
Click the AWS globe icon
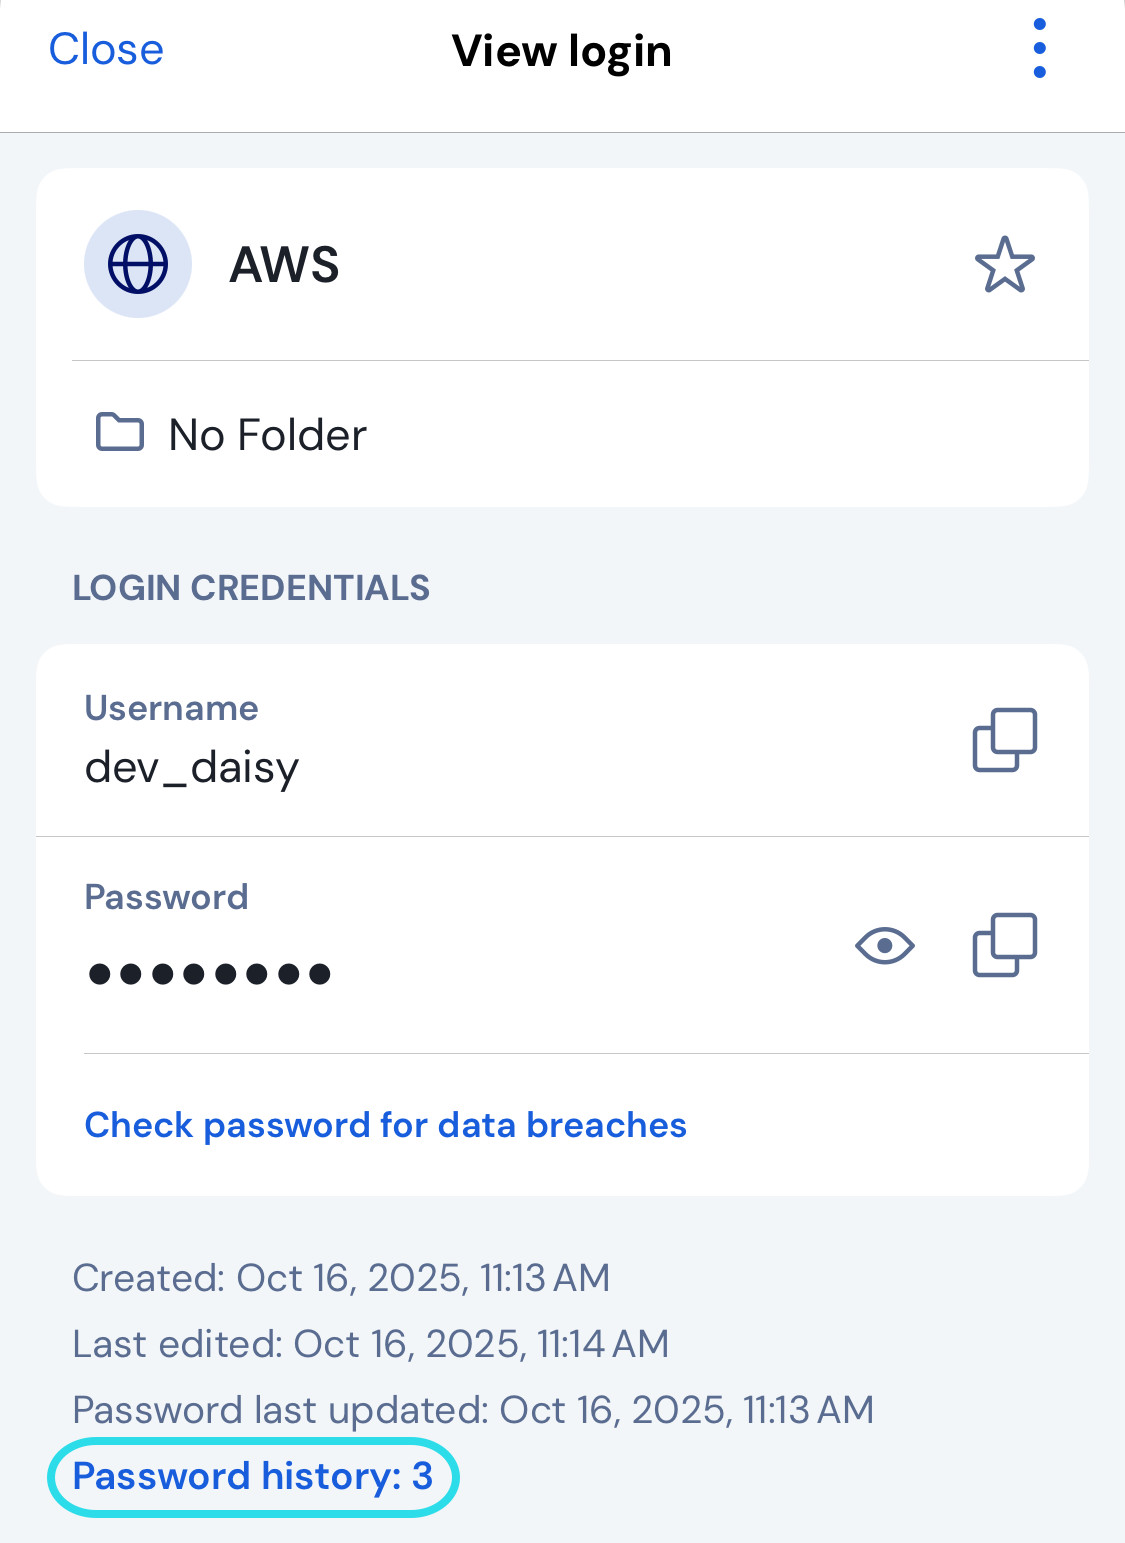[x=138, y=264]
